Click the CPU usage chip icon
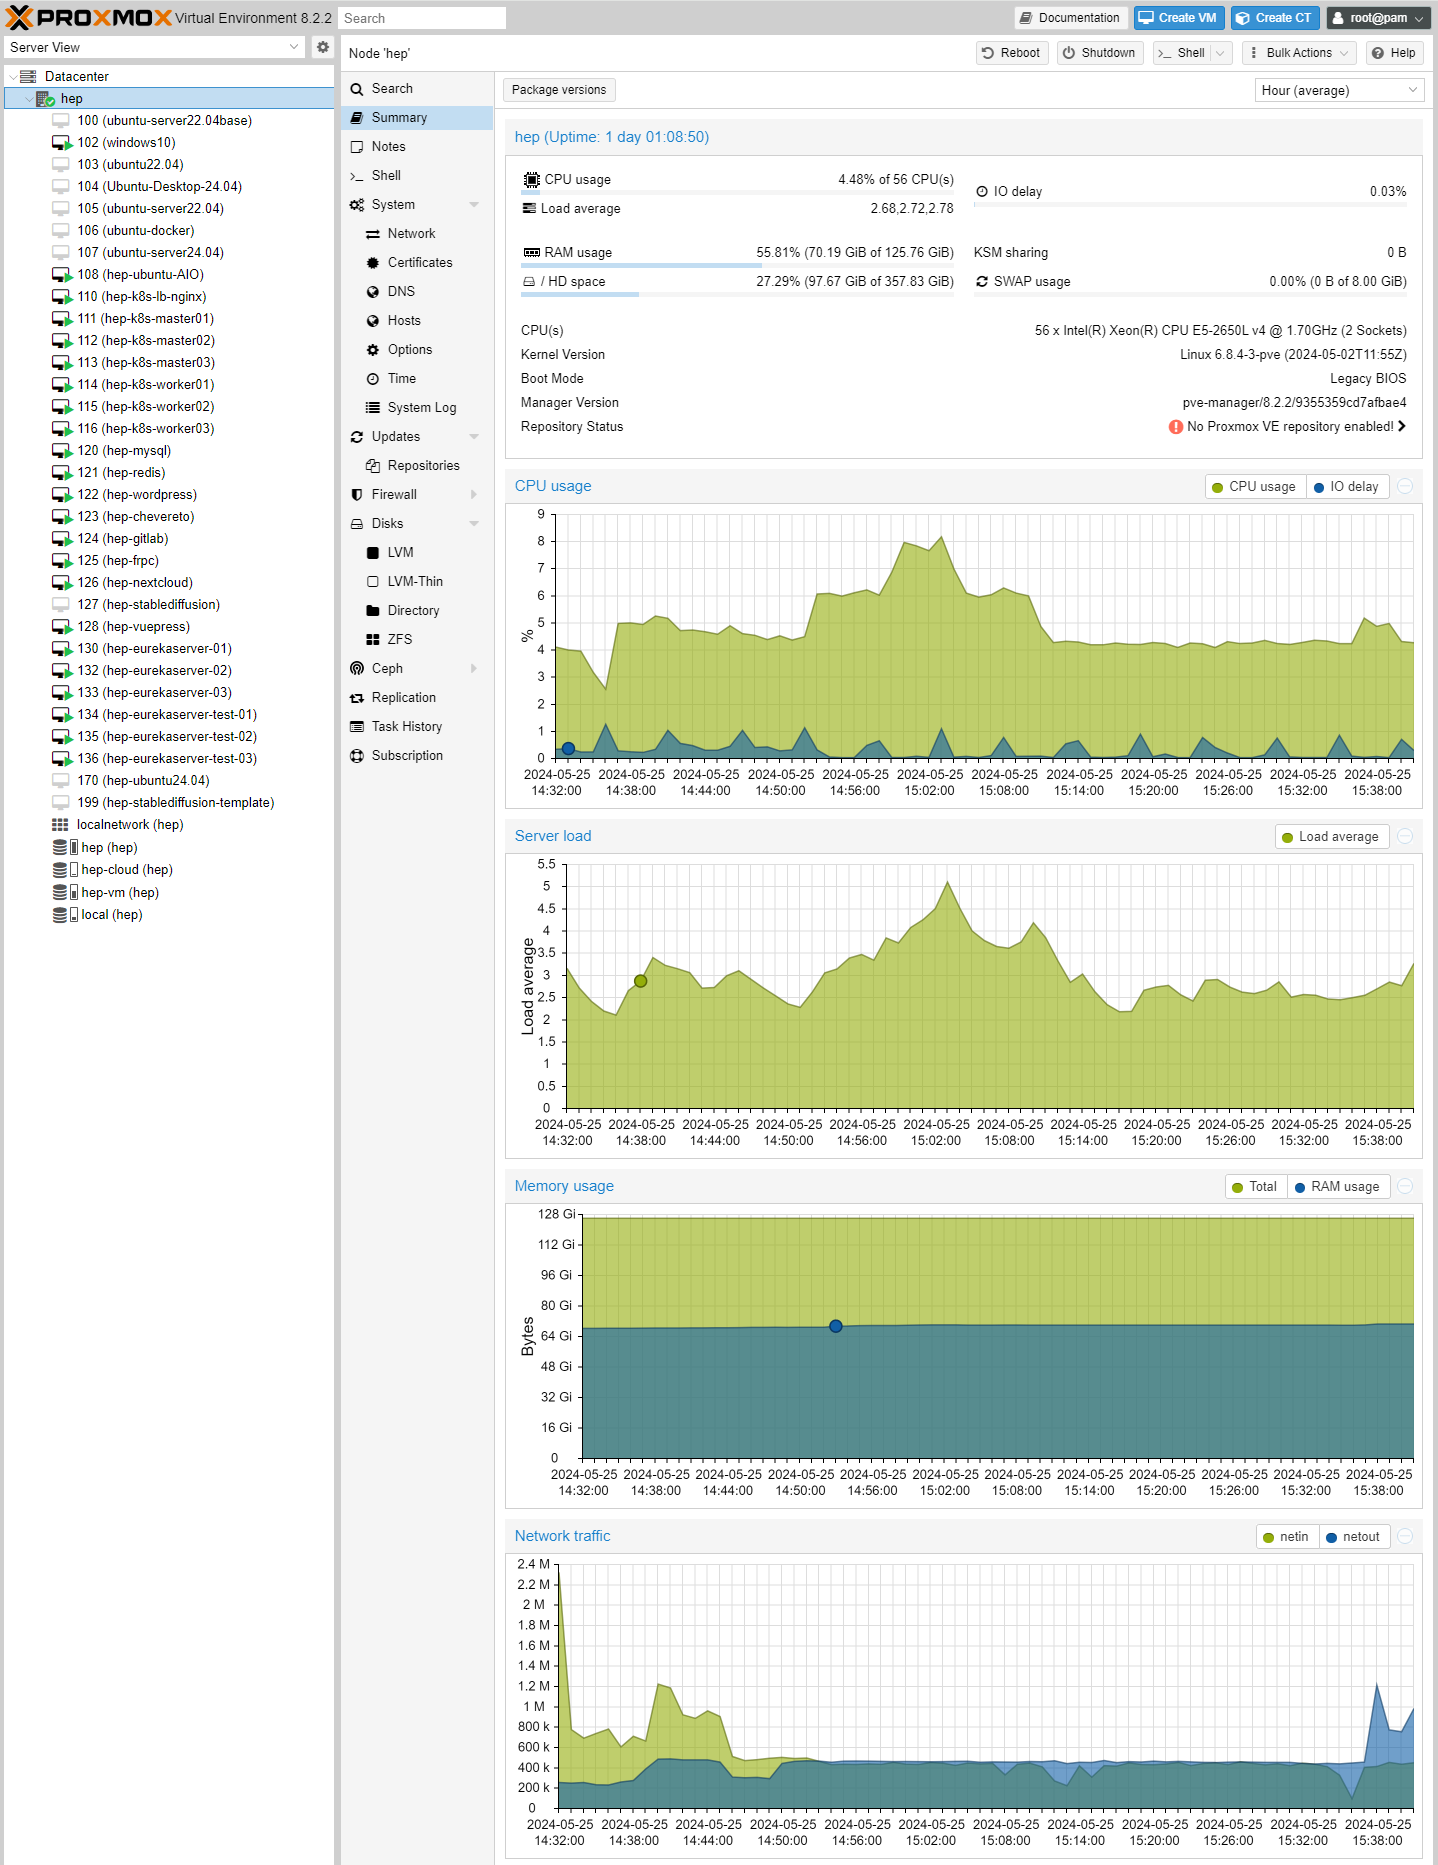This screenshot has height=1865, width=1438. (531, 180)
